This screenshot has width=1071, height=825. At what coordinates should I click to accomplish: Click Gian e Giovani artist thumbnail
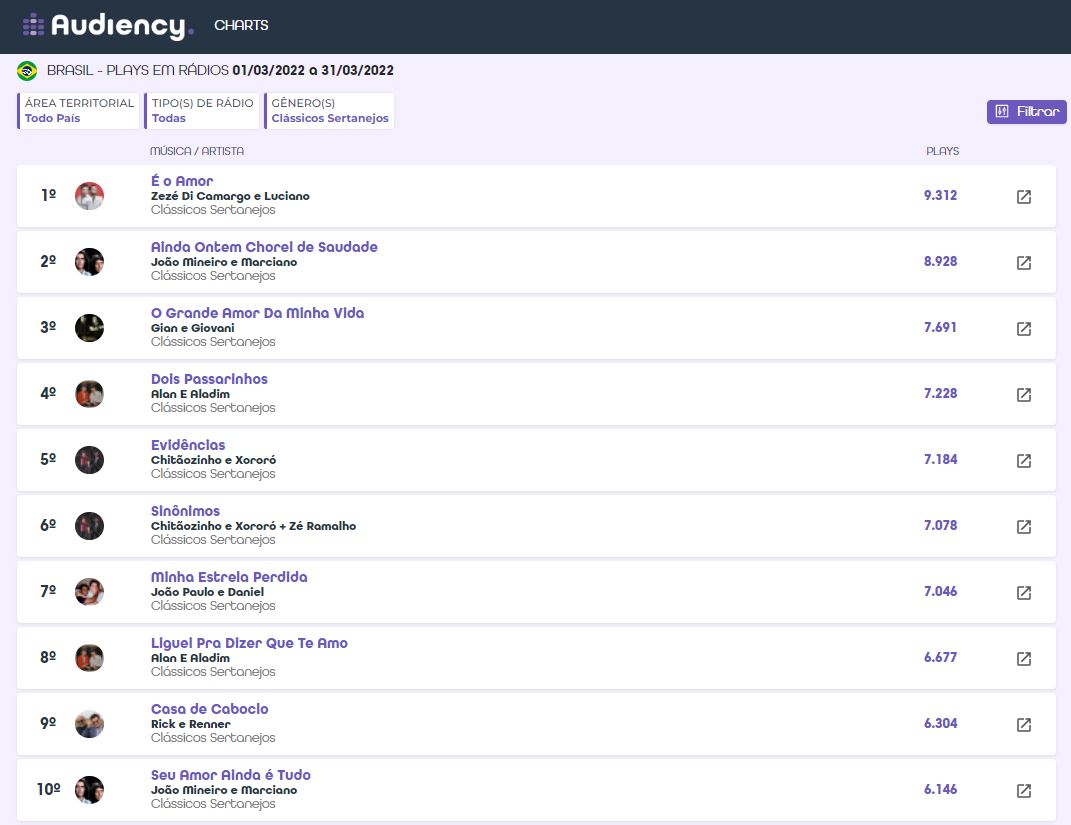click(x=89, y=328)
